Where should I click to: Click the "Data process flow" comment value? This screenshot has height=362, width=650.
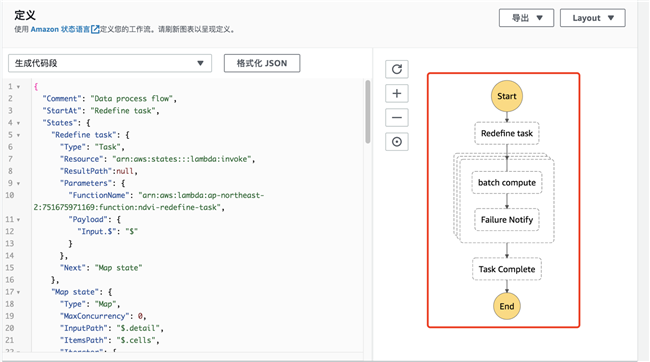(x=132, y=99)
